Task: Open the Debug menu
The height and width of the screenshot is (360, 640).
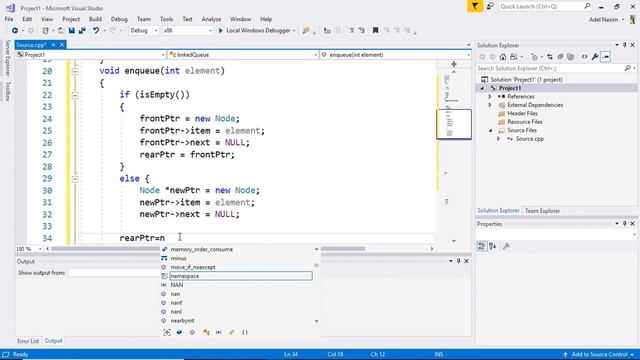Action: tap(119, 19)
